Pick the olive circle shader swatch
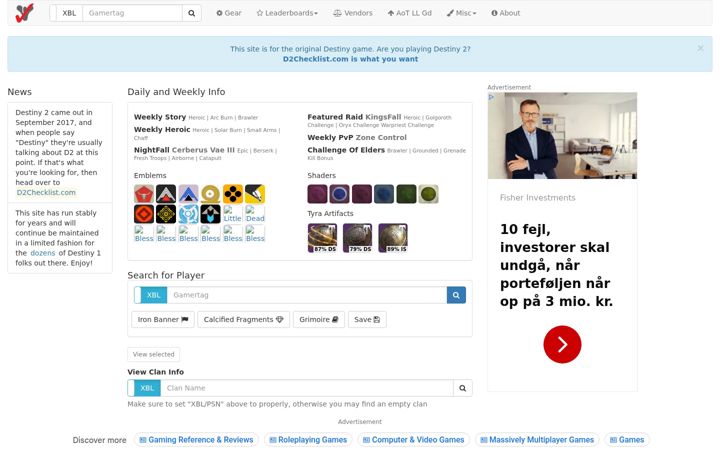This screenshot has width=720, height=450. [428, 194]
